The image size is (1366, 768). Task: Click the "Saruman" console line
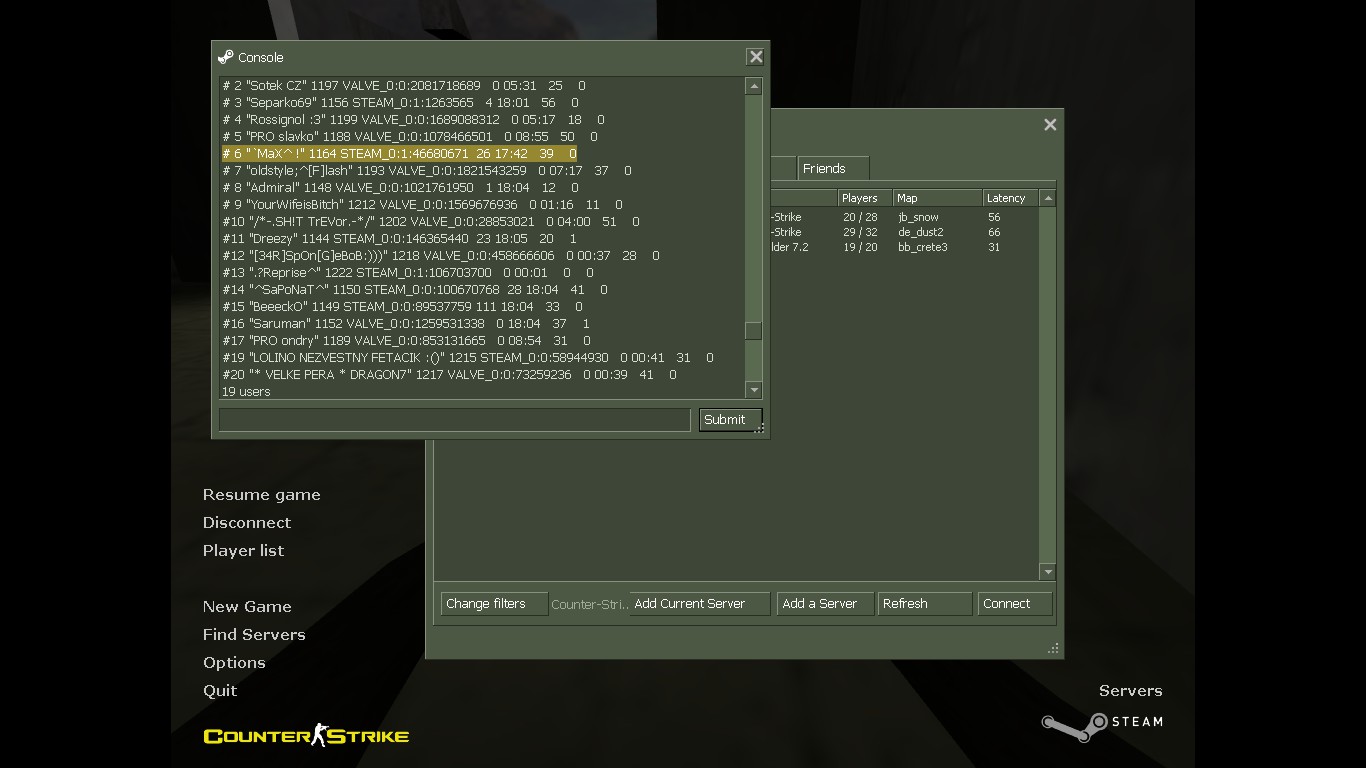[406, 324]
